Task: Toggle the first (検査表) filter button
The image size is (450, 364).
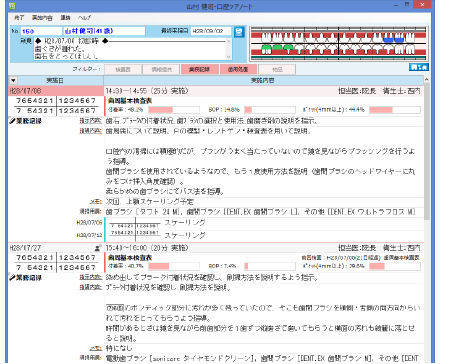Action: tap(123, 70)
